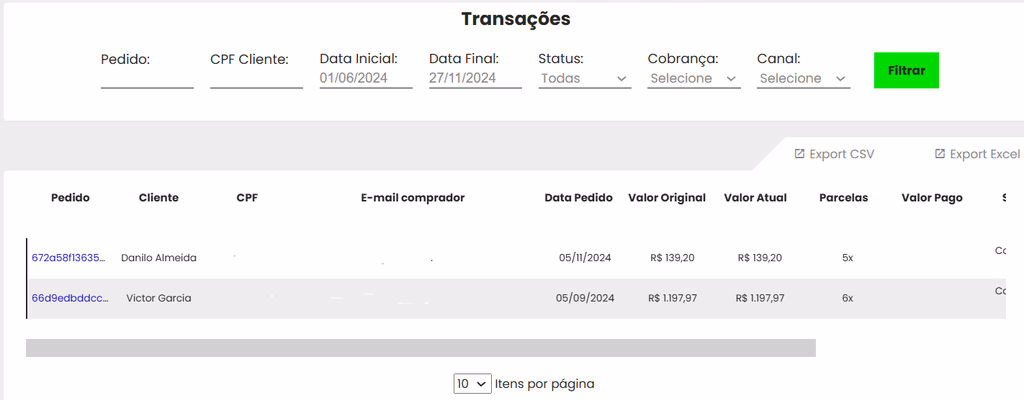The image size is (1024, 400).
Task: Click the Data Inicial date field
Action: click(366, 78)
